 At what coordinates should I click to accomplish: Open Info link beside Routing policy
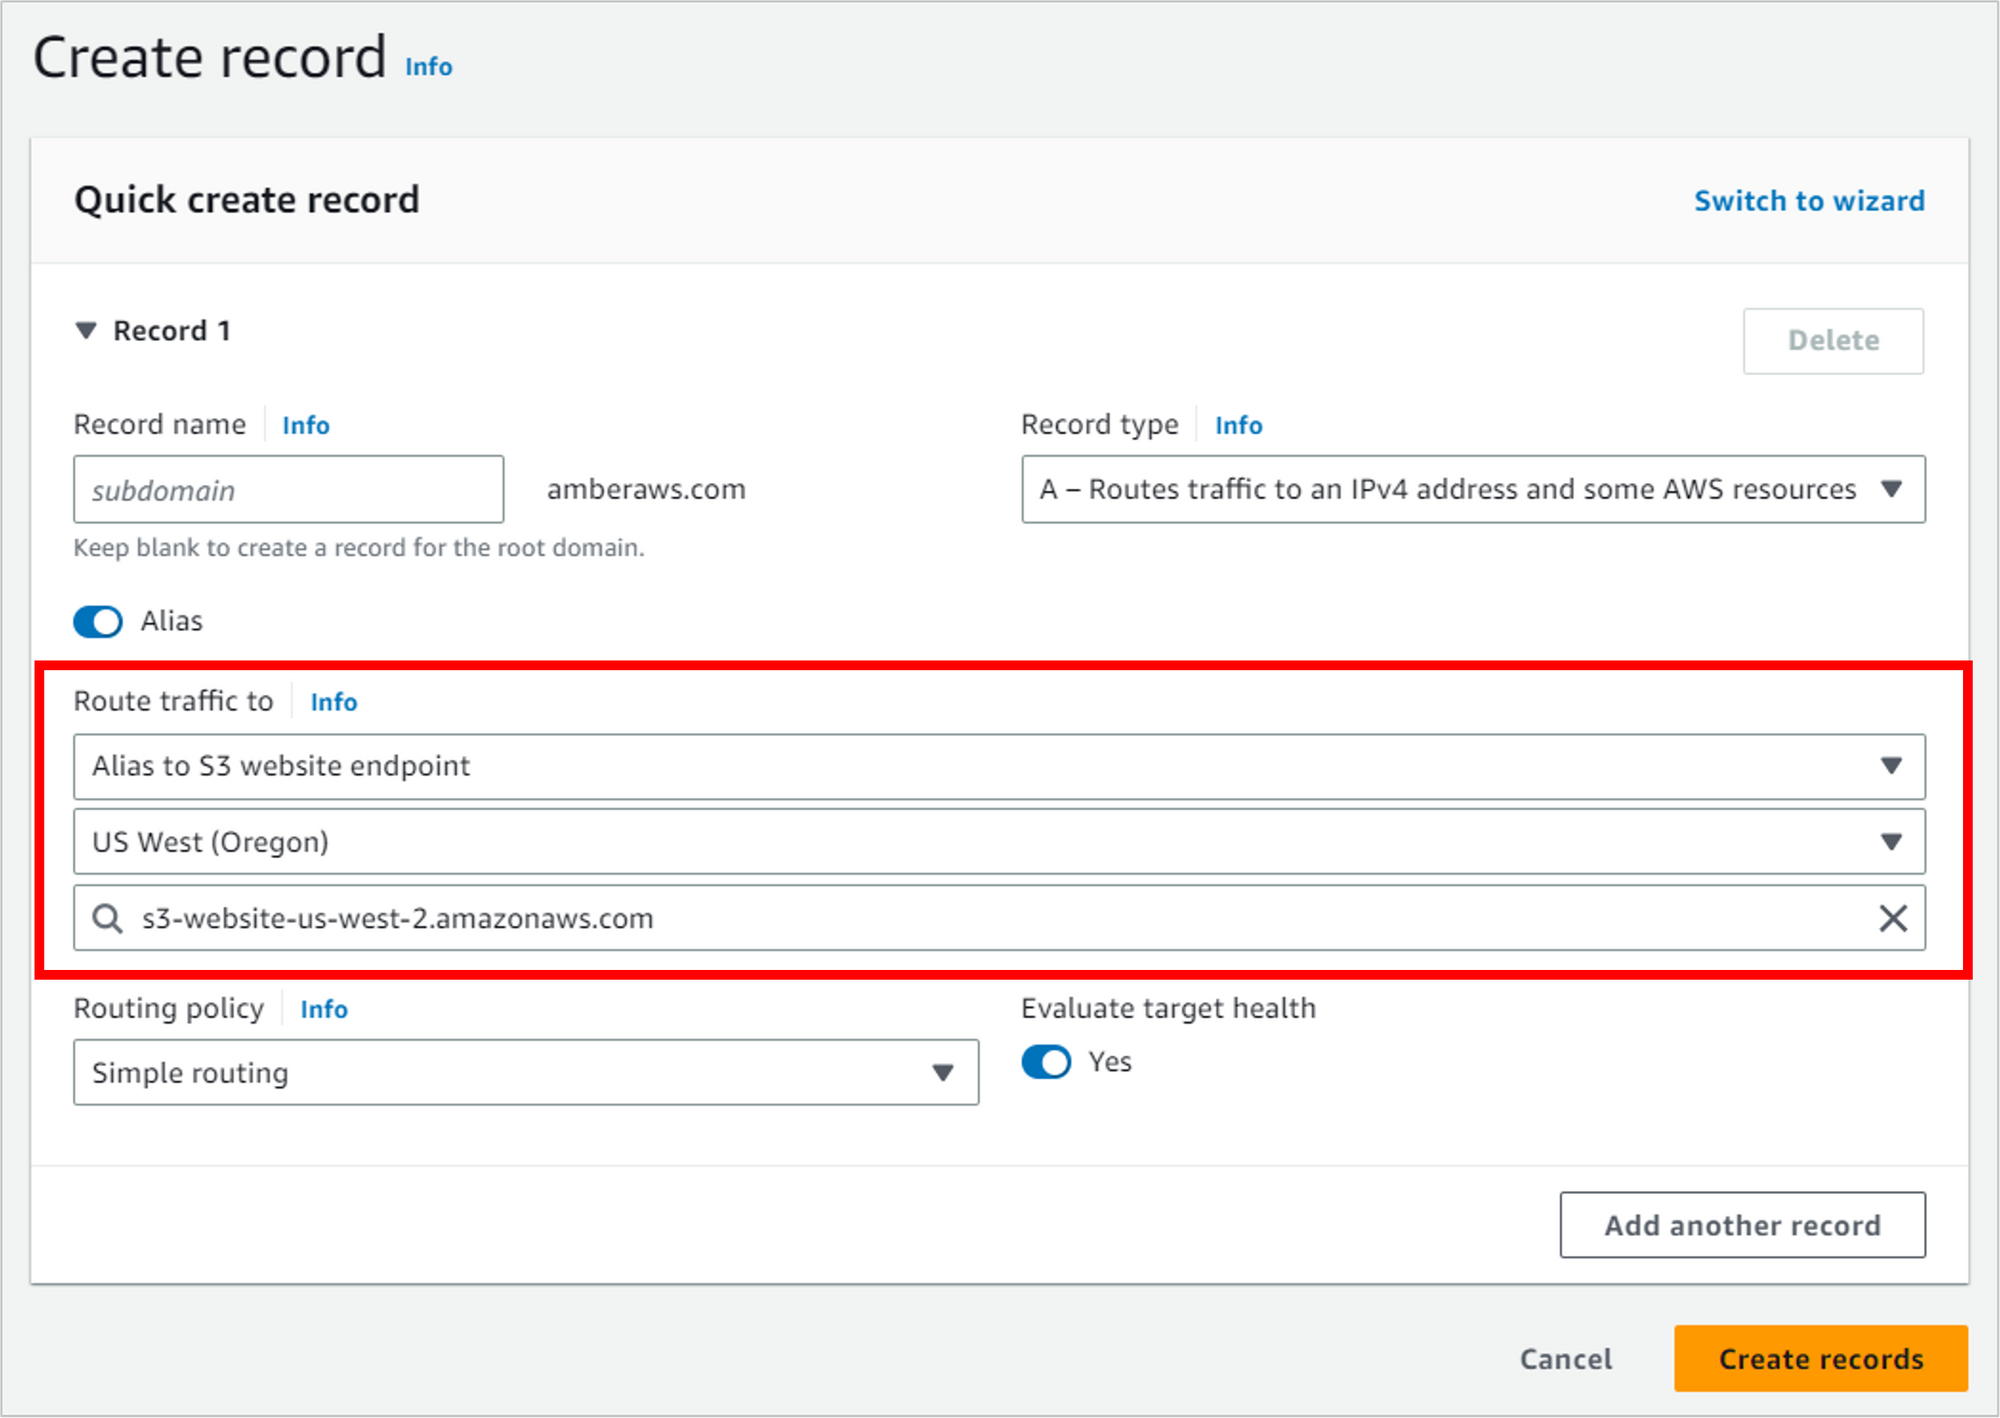tap(324, 1009)
